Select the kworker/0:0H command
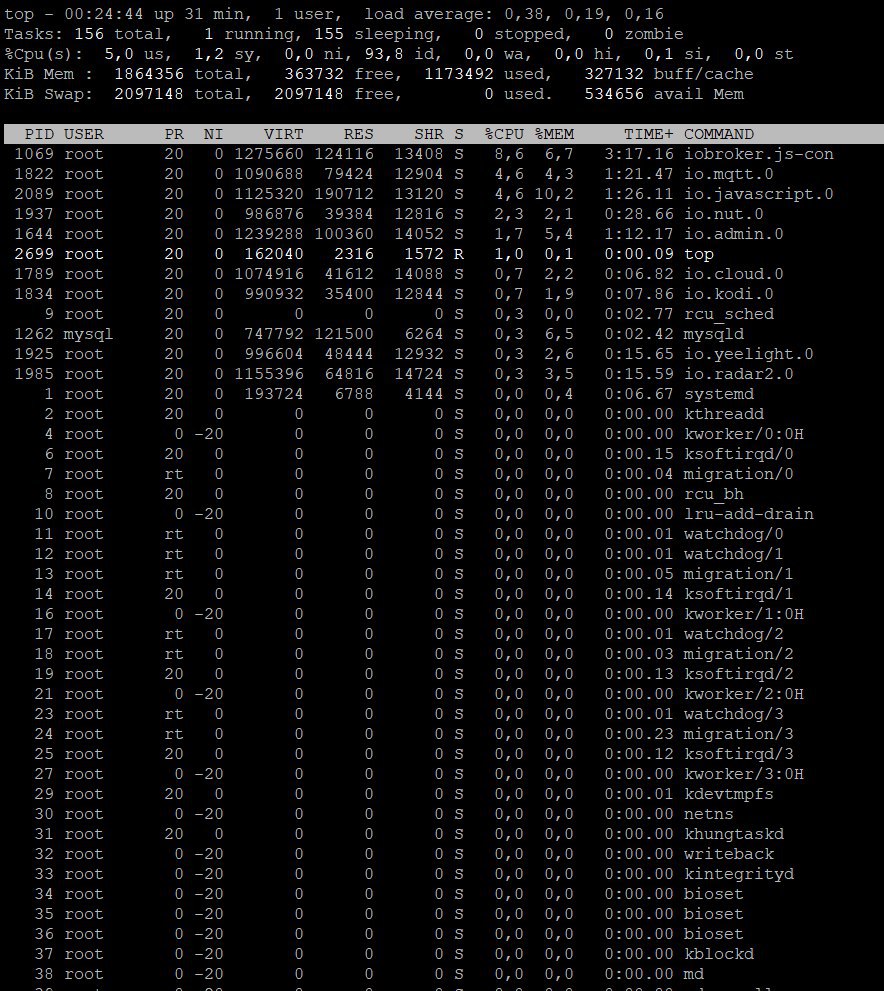 point(744,434)
